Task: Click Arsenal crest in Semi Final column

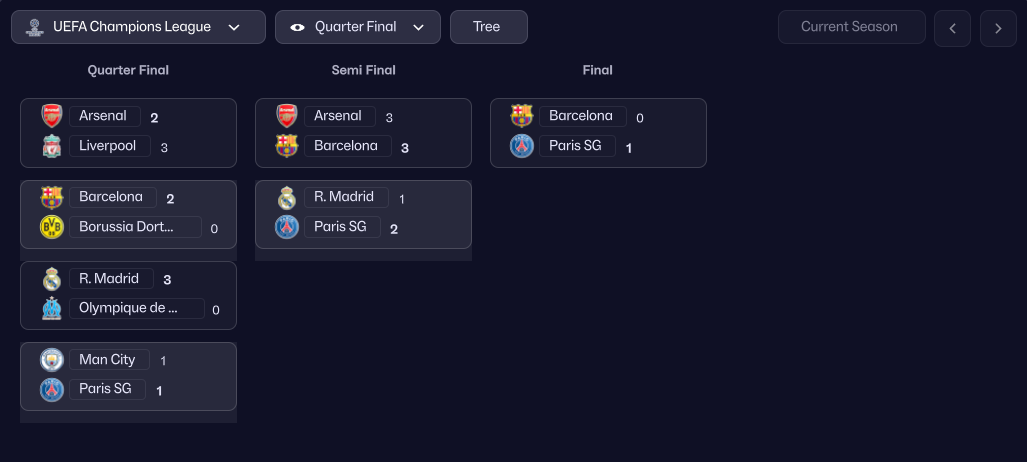Action: 287,116
